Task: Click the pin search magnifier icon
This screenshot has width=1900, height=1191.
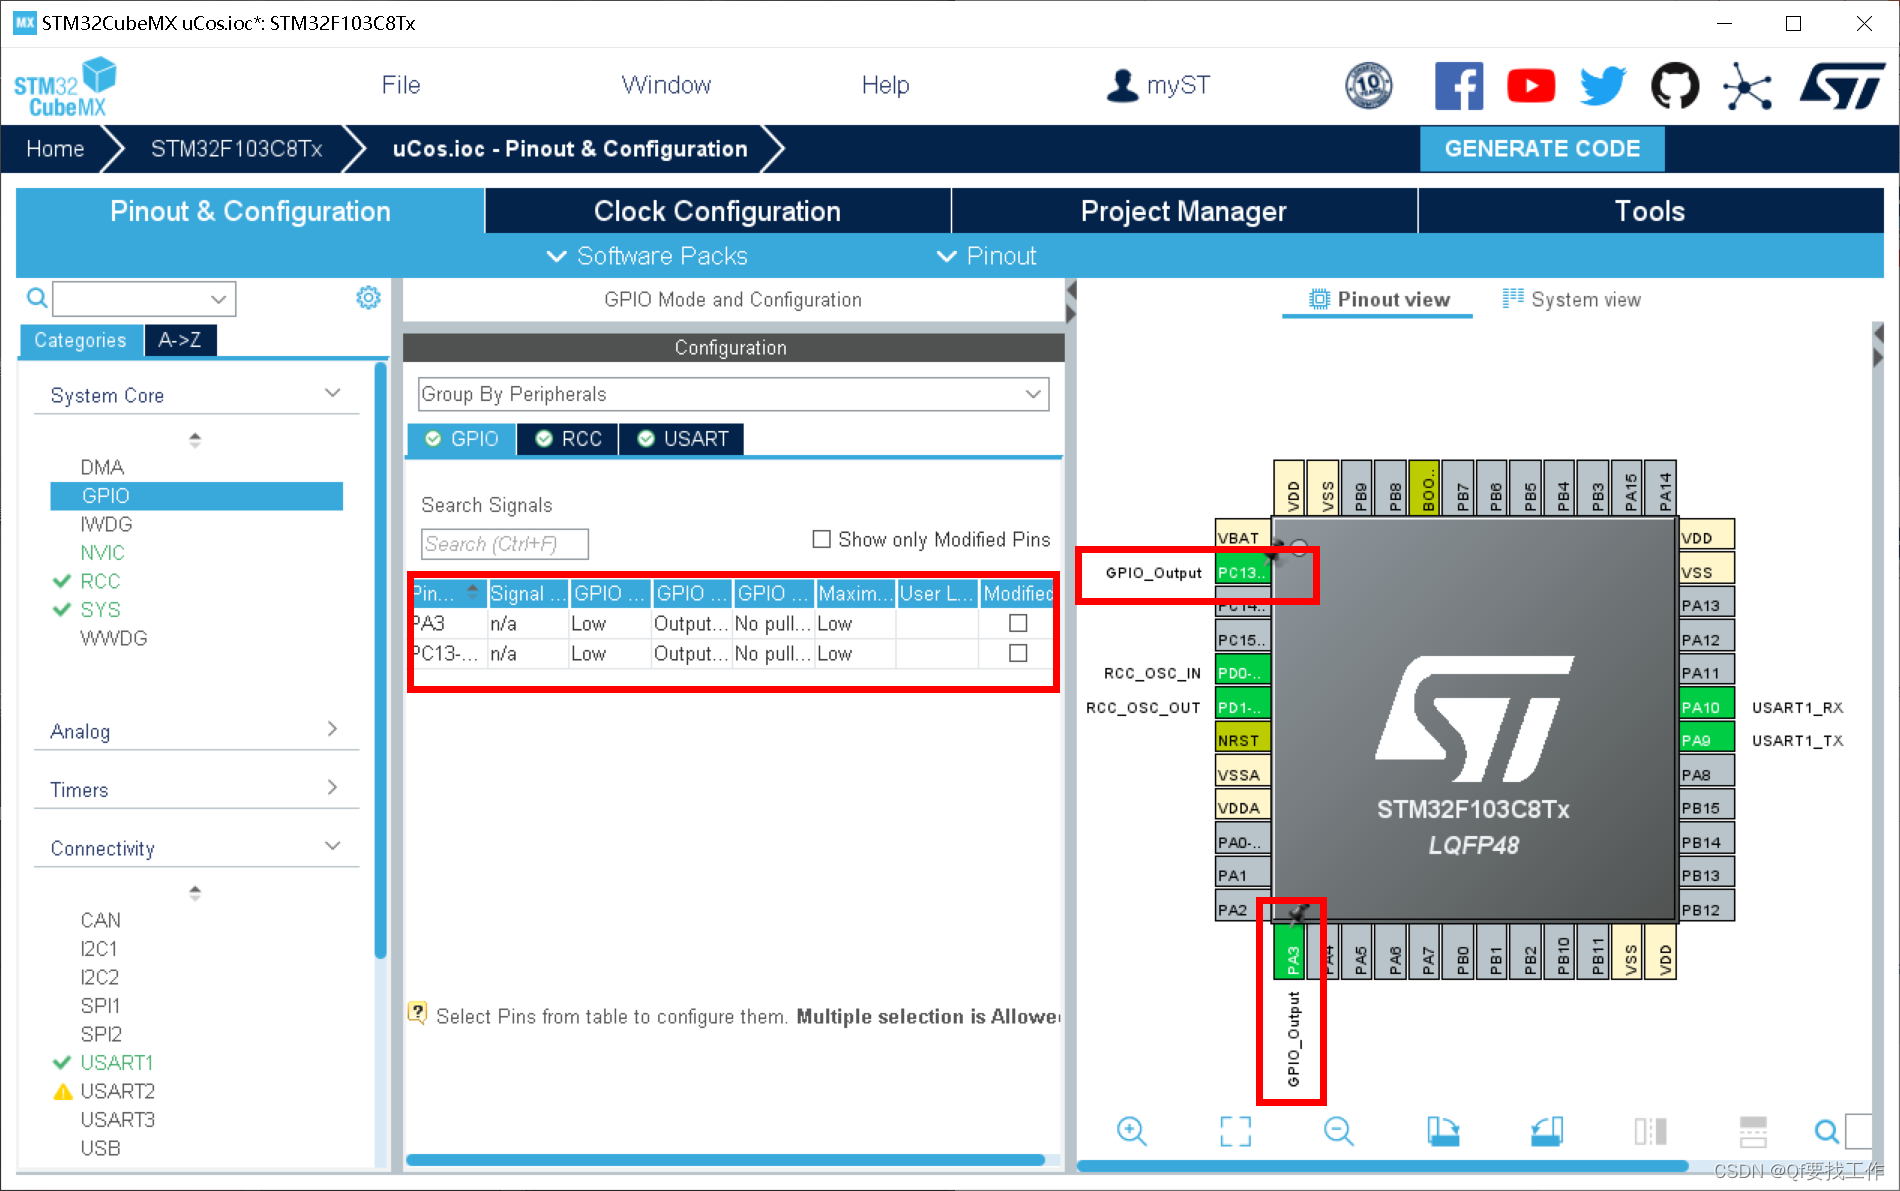Action: [x=1826, y=1131]
